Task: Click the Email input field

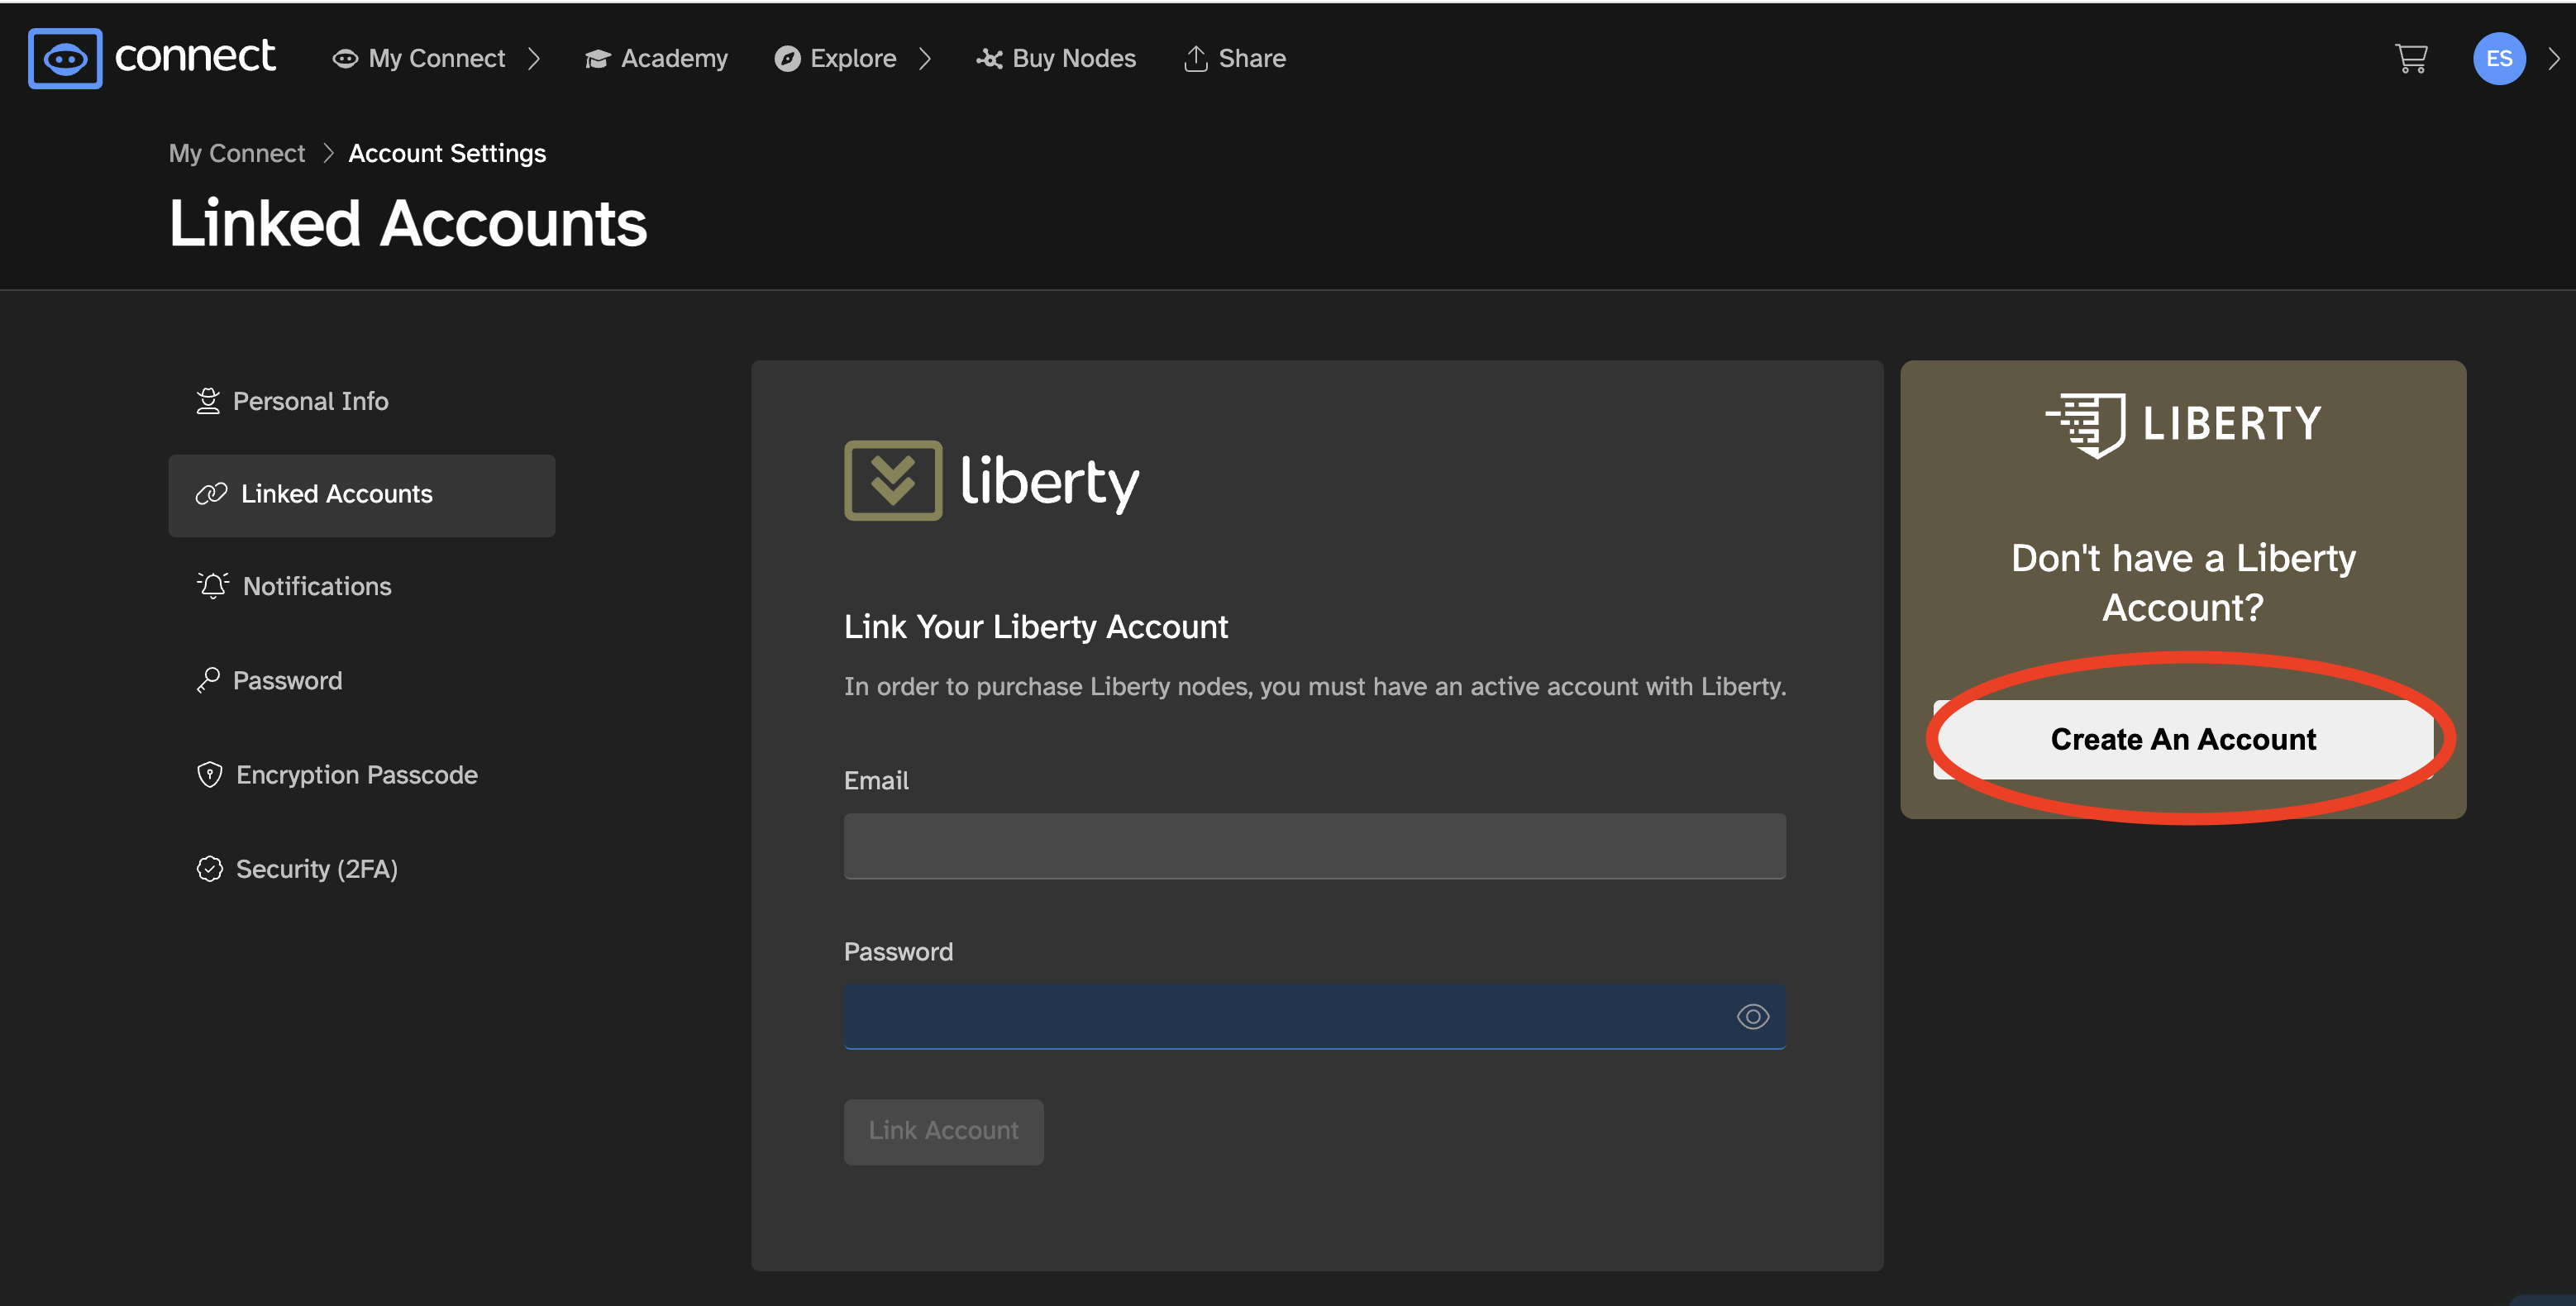Action: pyautogui.click(x=1314, y=846)
